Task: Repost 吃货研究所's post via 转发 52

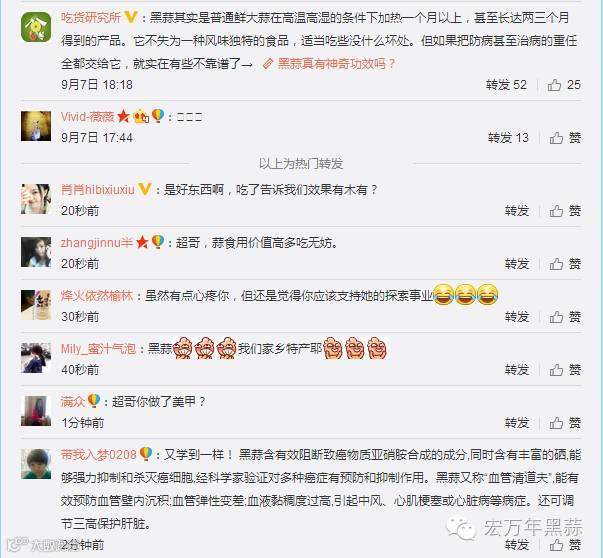Action: tap(506, 85)
